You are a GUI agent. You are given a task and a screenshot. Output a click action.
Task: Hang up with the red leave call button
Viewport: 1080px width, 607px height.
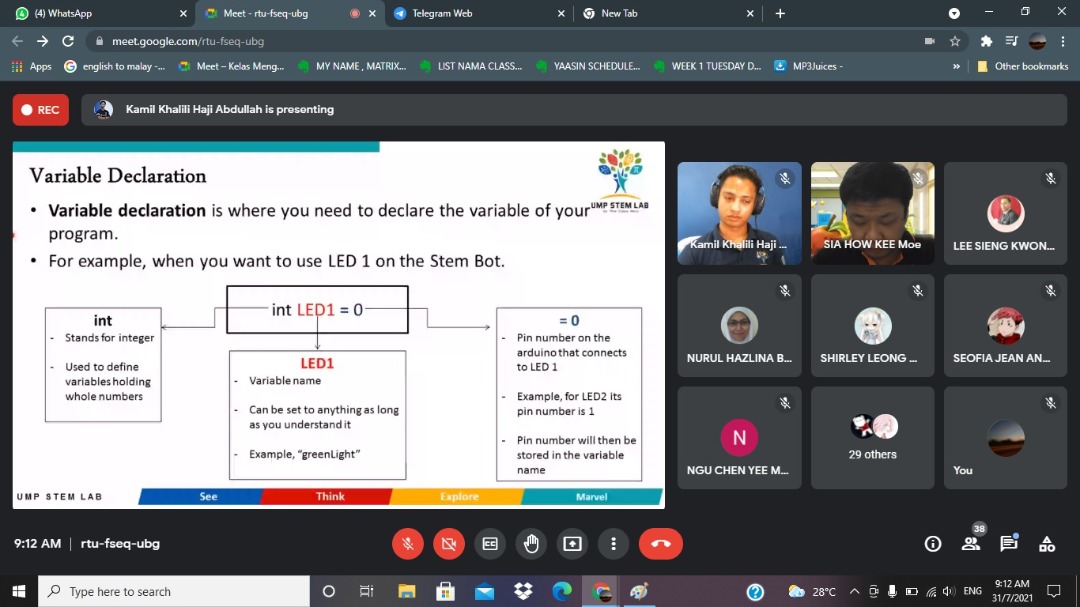coord(660,544)
